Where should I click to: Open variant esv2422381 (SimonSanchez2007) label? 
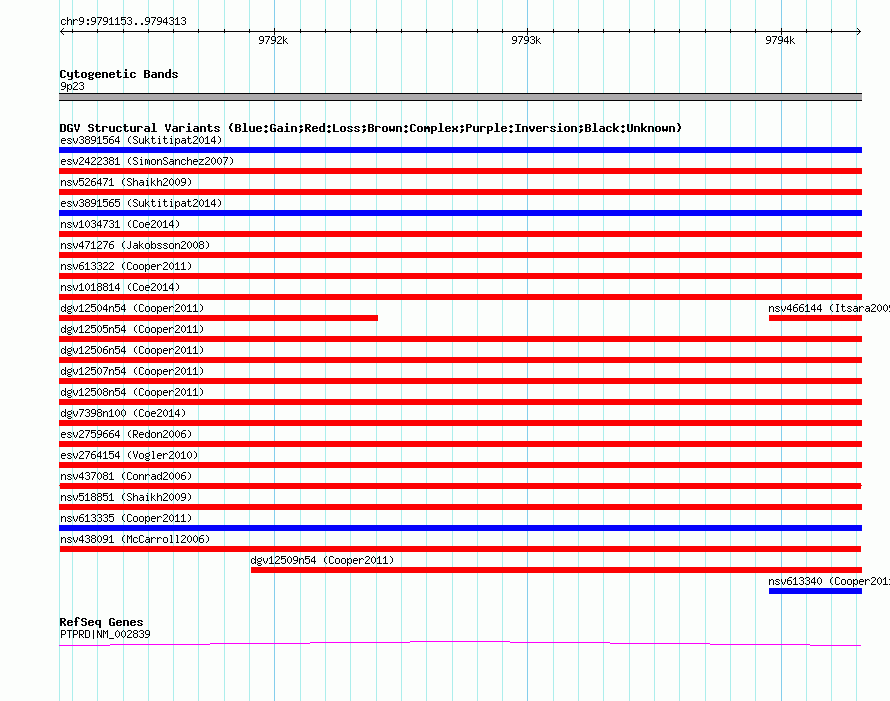(147, 161)
